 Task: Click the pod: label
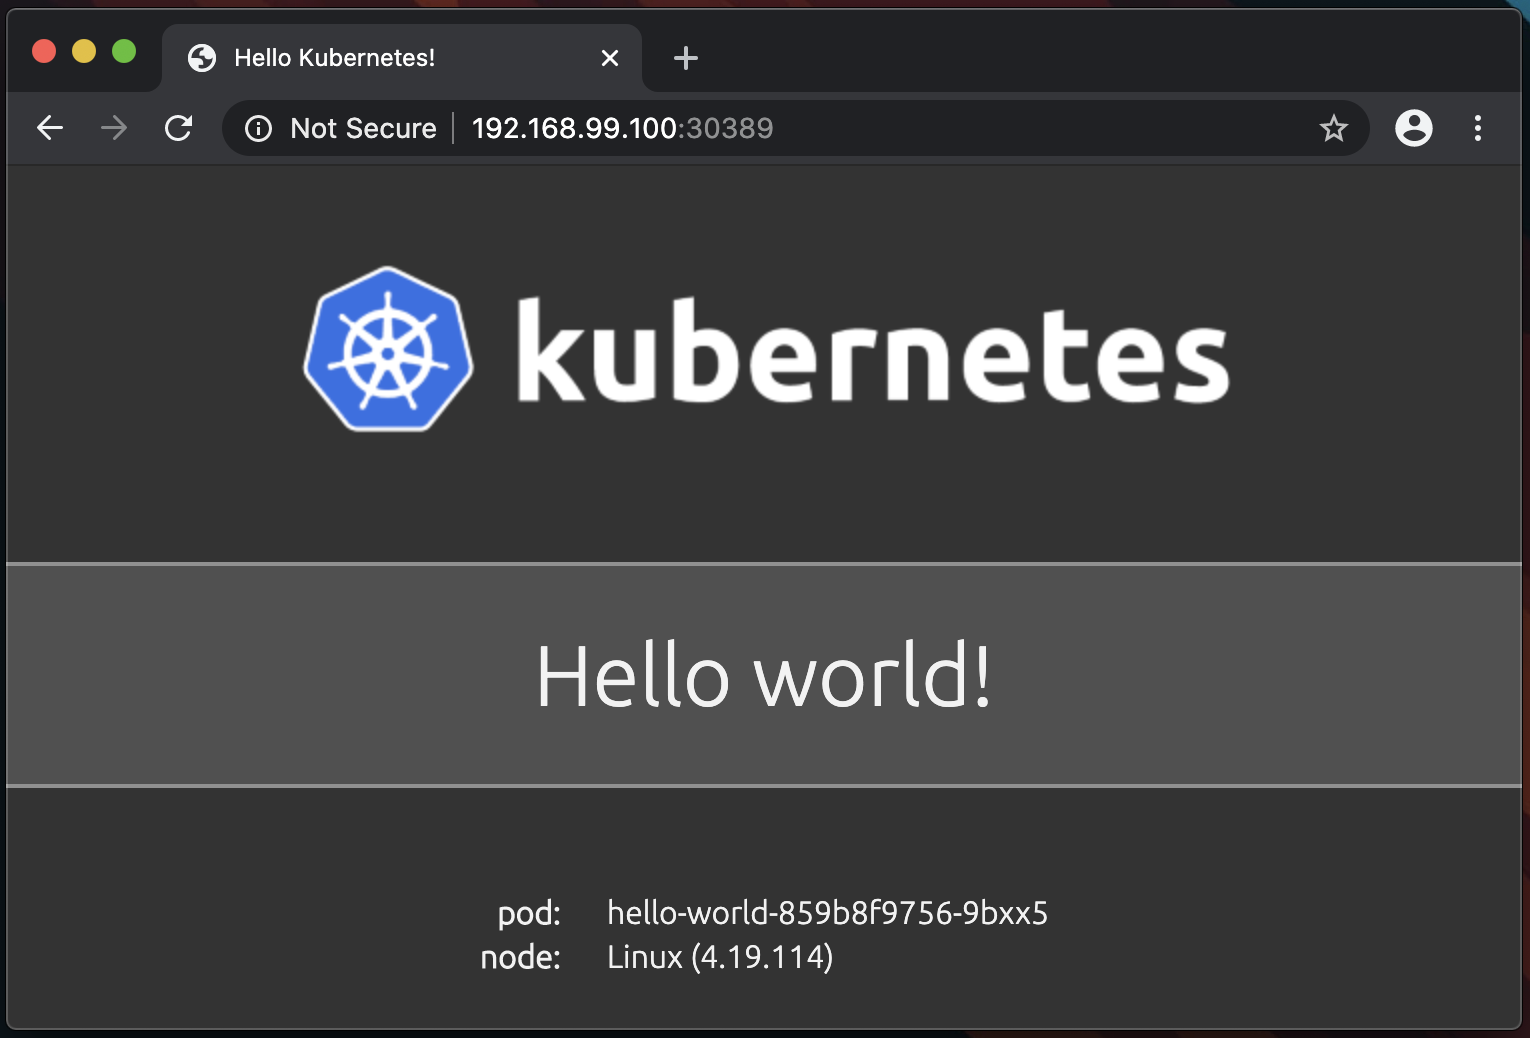click(529, 913)
